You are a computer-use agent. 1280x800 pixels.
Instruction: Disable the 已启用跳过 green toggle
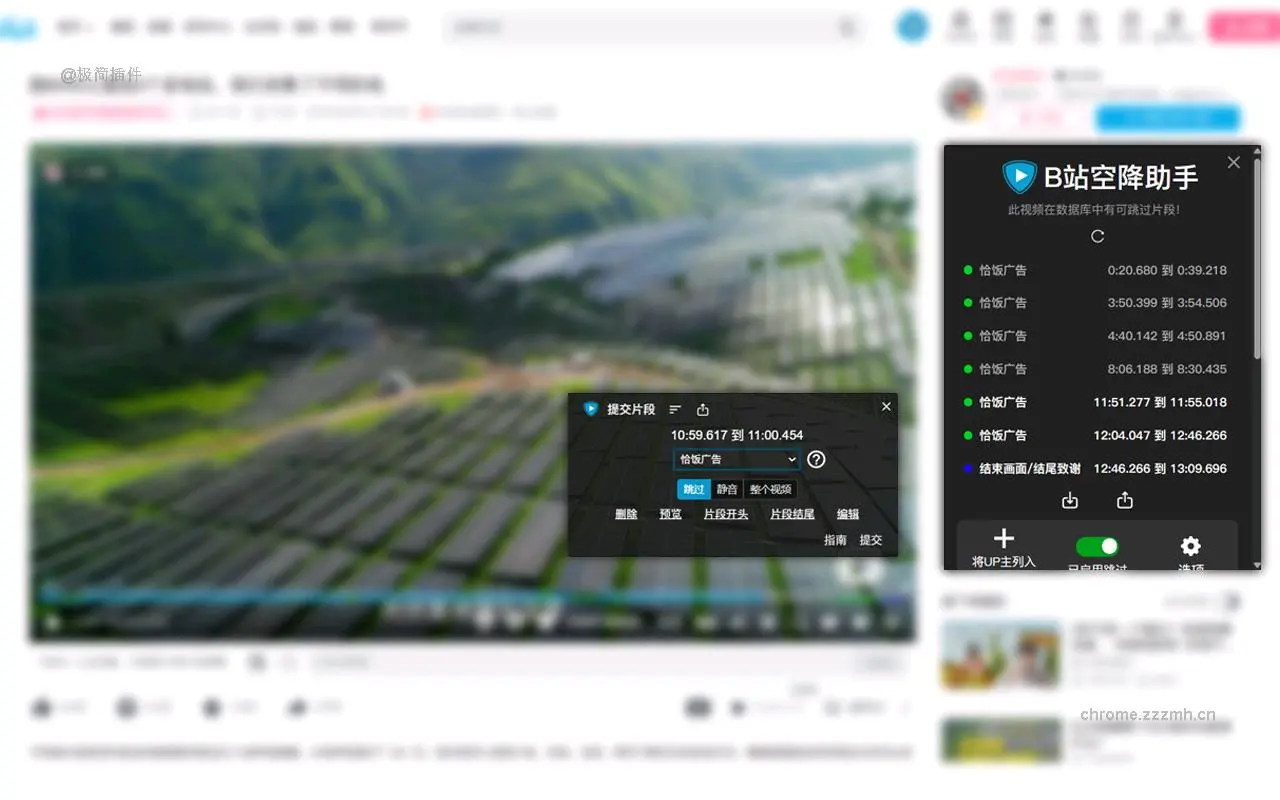1097,546
